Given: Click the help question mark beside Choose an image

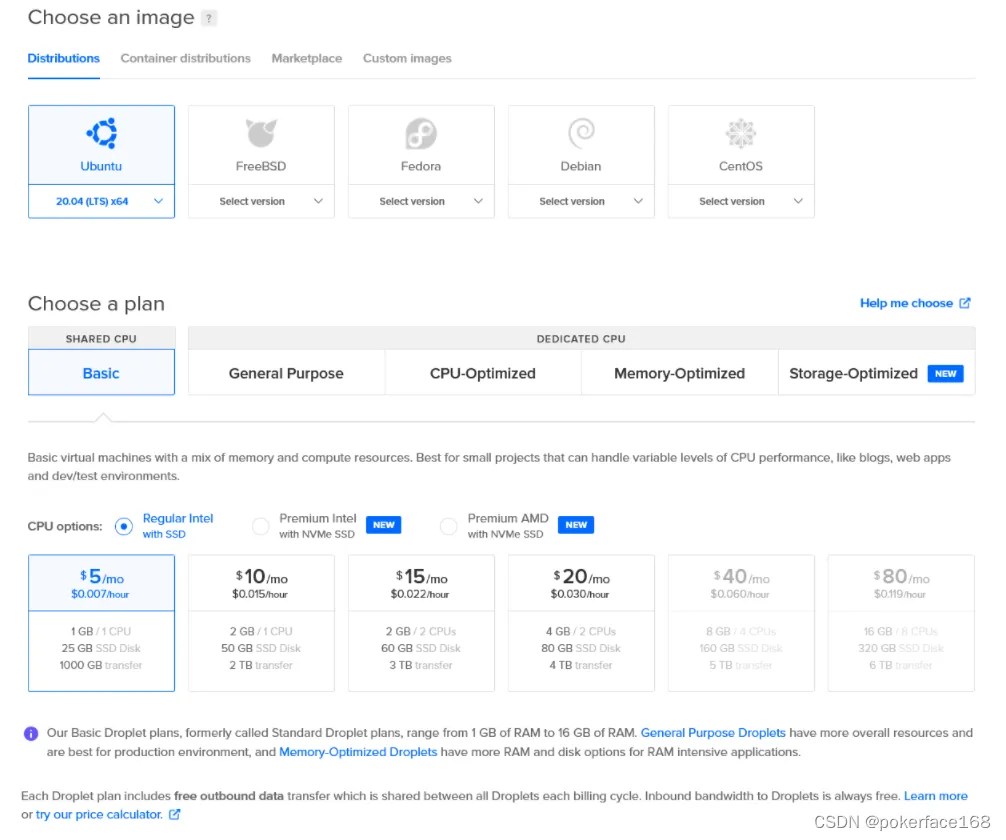Looking at the screenshot, I should [x=209, y=18].
